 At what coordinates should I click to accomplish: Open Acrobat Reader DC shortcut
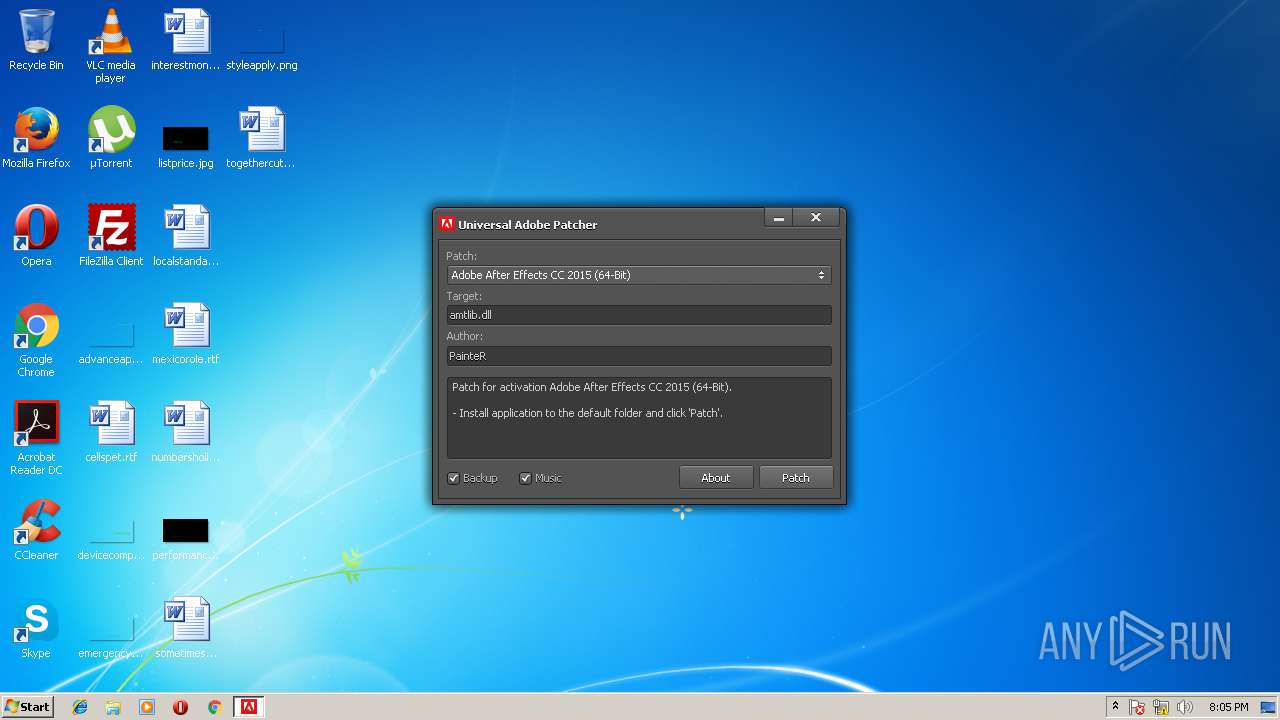36,438
